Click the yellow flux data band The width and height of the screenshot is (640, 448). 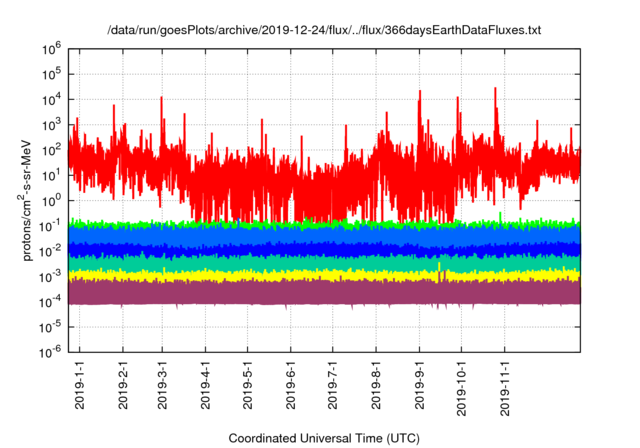tap(324, 276)
